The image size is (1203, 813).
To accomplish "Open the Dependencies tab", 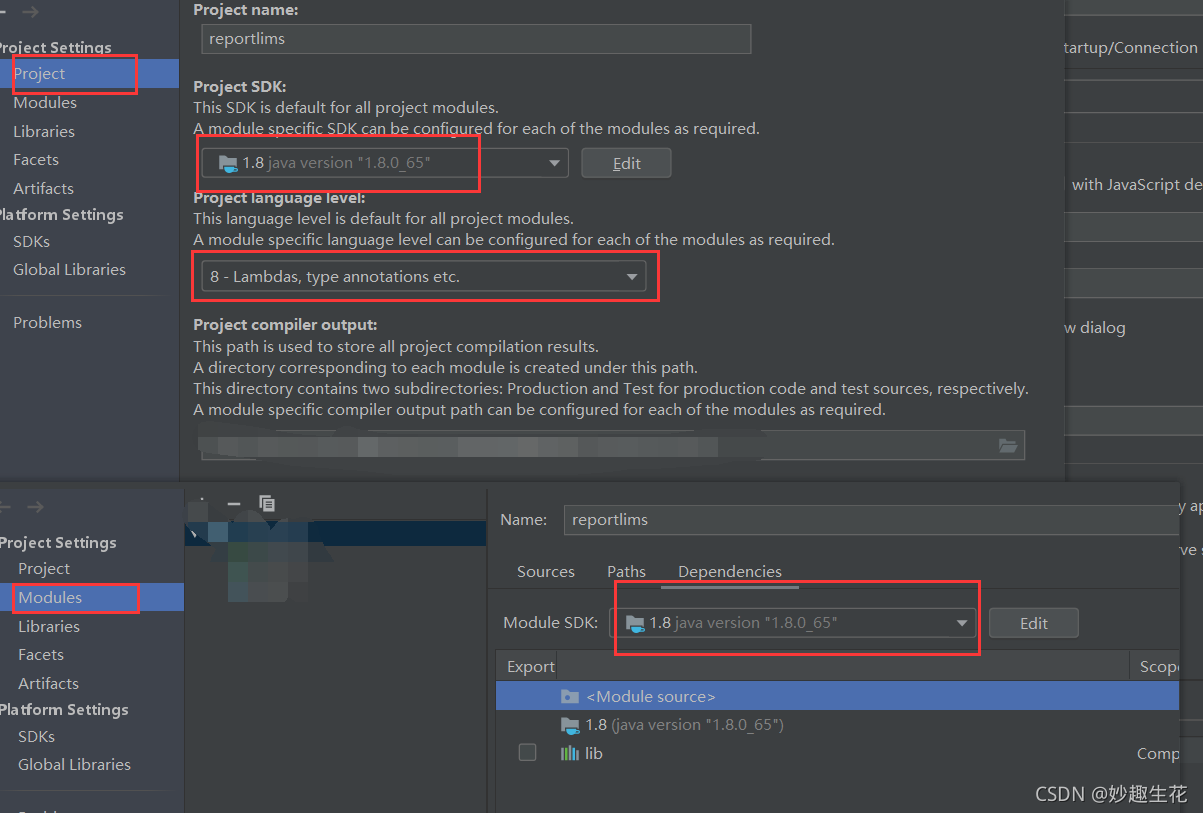I will (x=730, y=571).
